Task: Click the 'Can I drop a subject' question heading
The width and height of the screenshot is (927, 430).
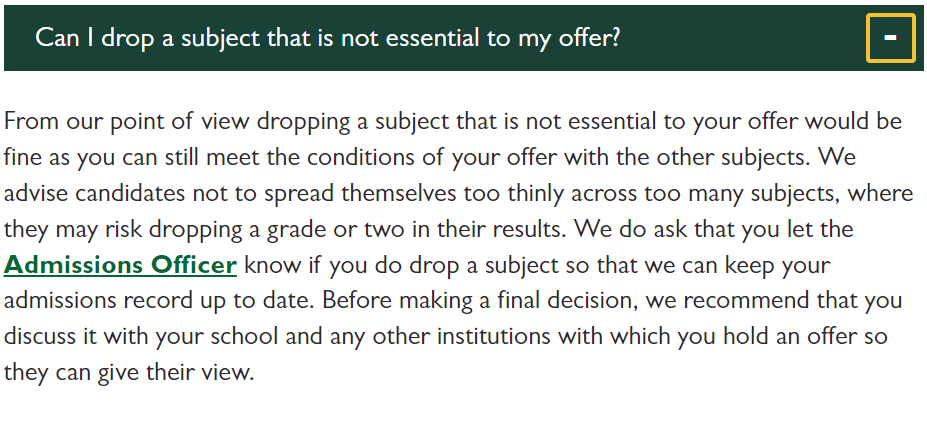Action: pyautogui.click(x=328, y=38)
